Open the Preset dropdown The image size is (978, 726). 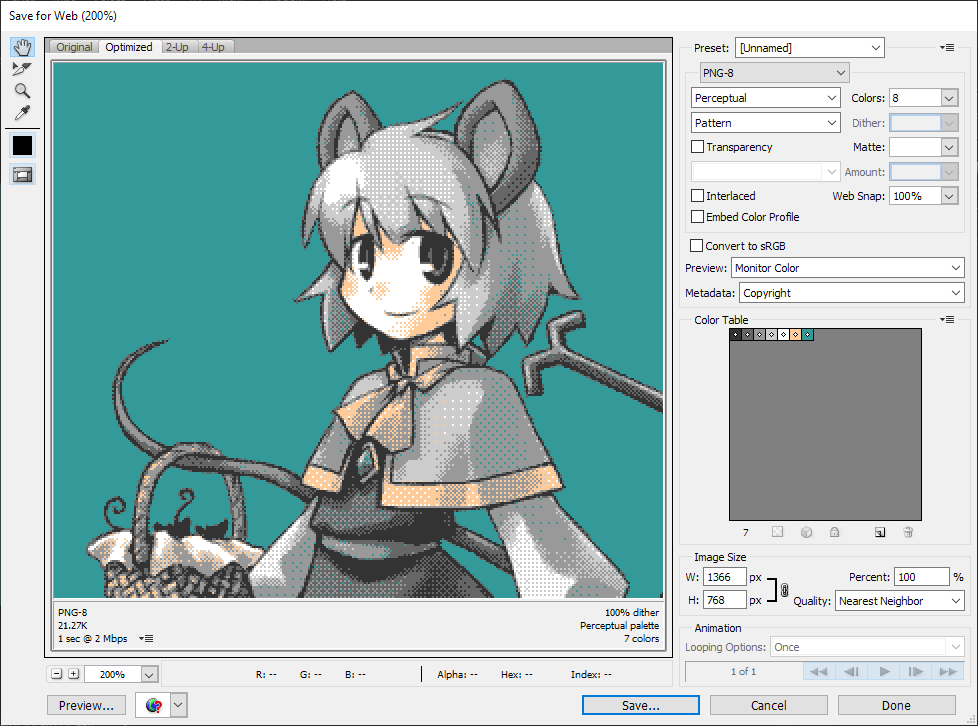(810, 48)
